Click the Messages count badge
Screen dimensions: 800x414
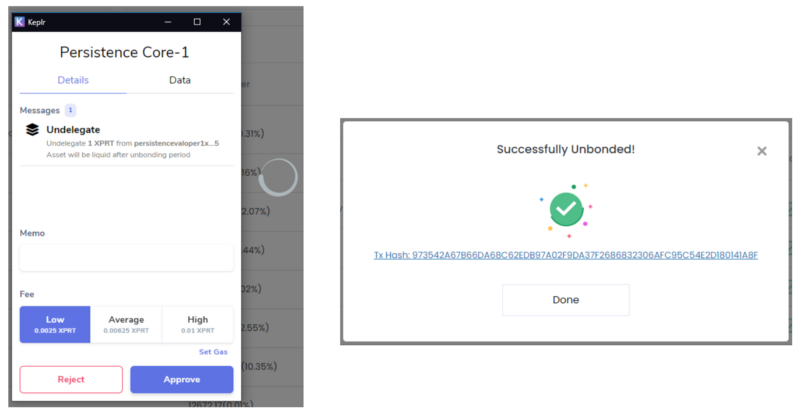point(70,110)
